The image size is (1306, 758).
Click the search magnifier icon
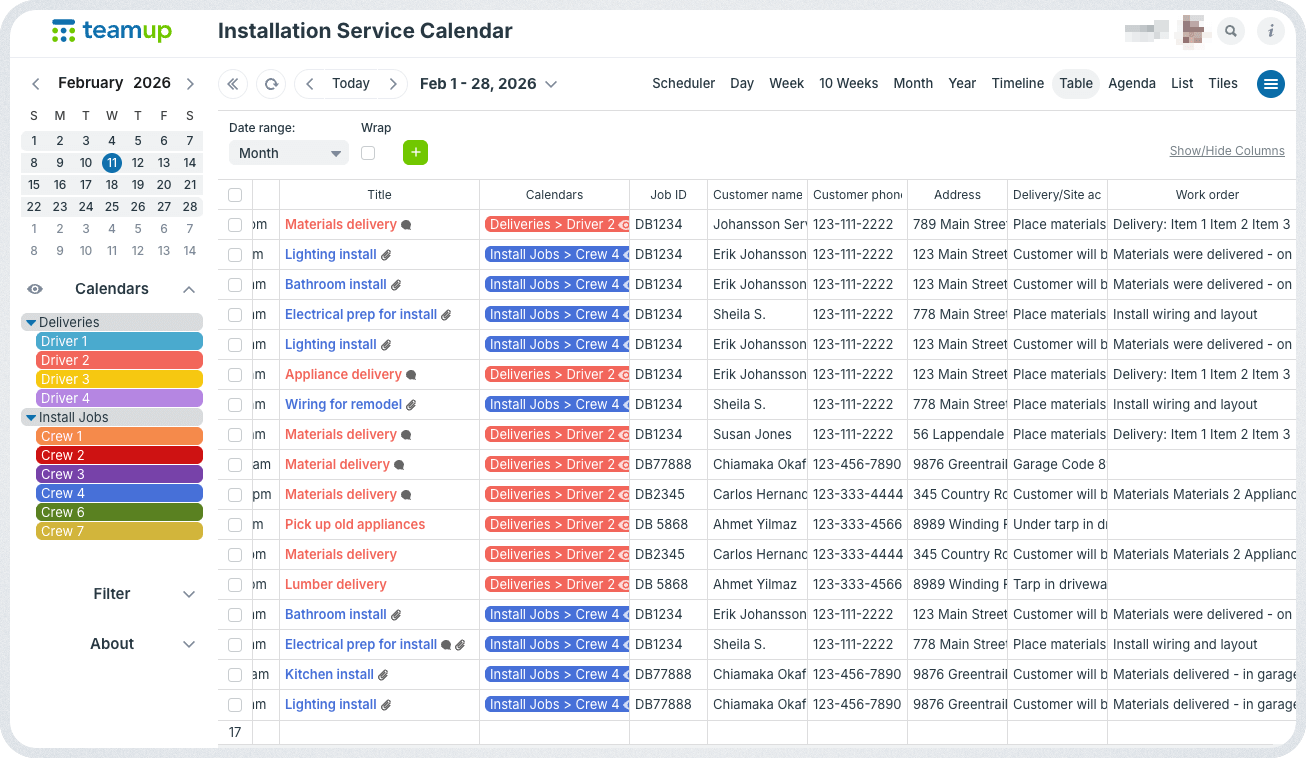1231,31
